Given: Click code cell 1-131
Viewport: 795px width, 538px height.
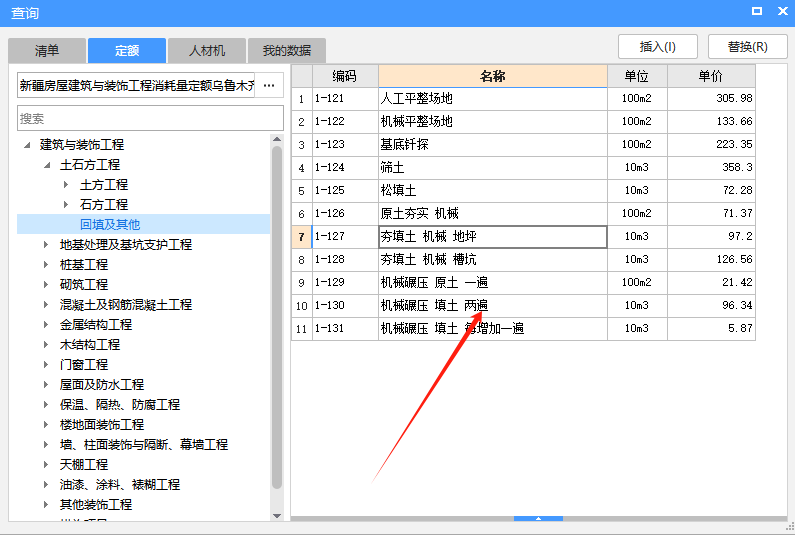Looking at the screenshot, I should [345, 329].
